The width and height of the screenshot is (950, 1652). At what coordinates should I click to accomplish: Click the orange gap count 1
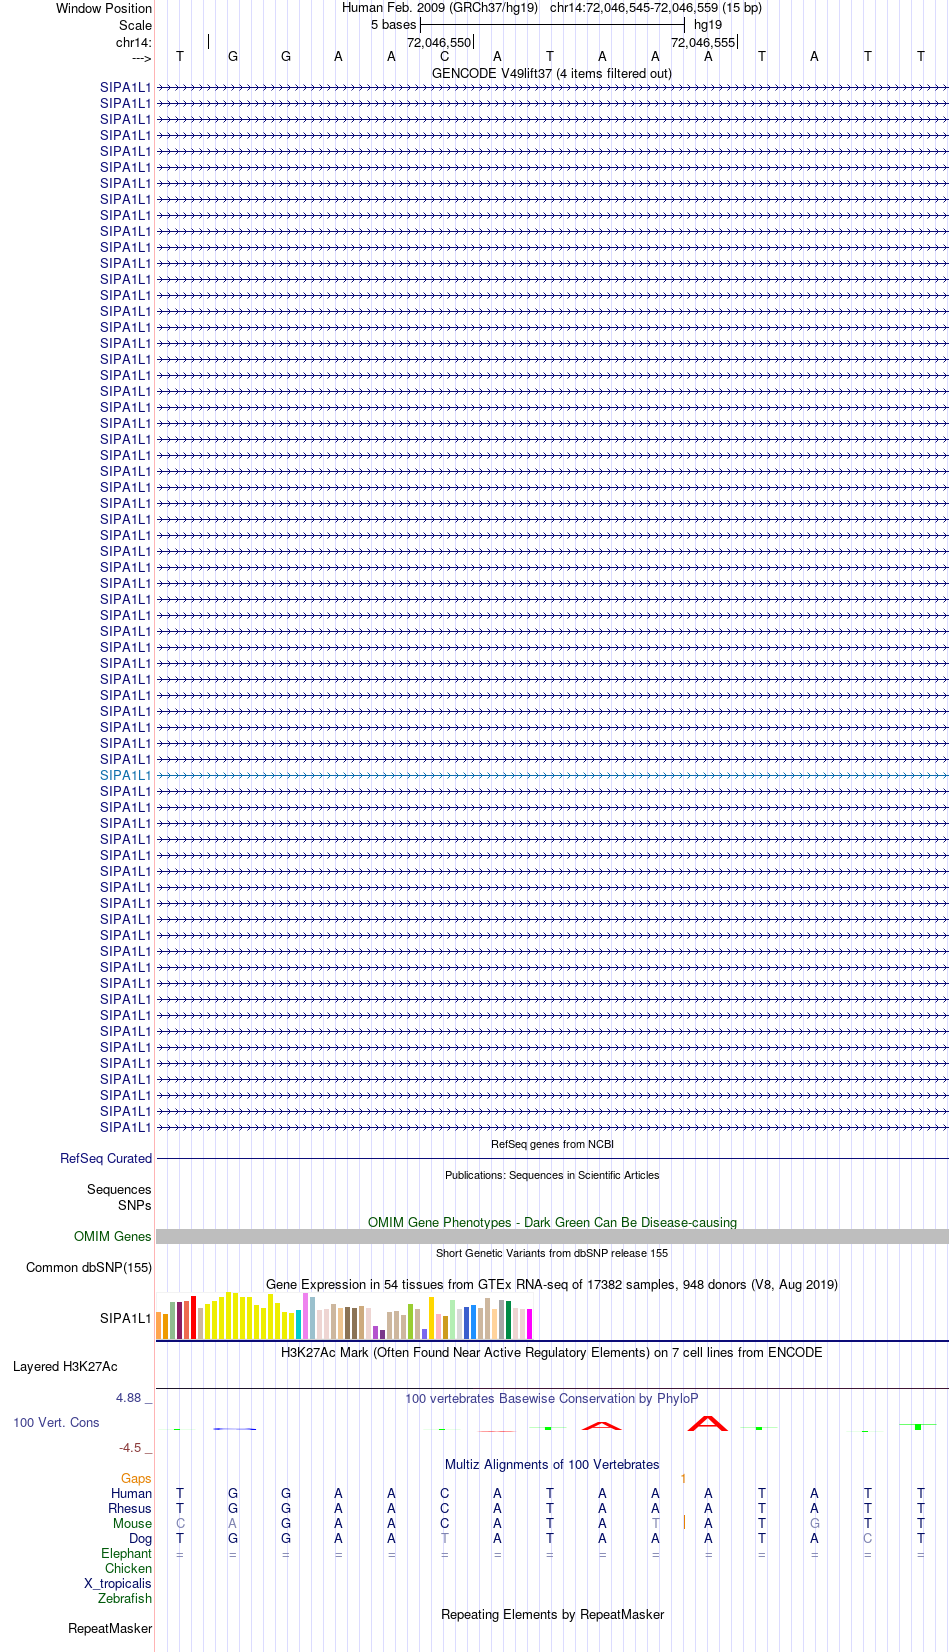click(683, 1478)
